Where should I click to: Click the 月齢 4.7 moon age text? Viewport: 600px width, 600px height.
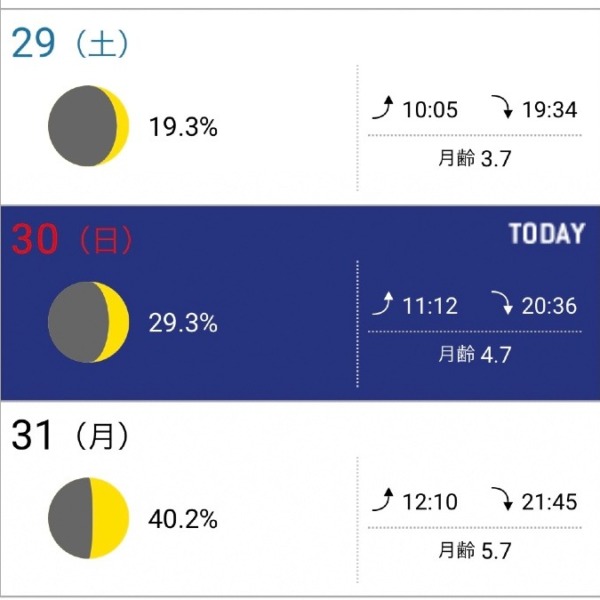[474, 354]
